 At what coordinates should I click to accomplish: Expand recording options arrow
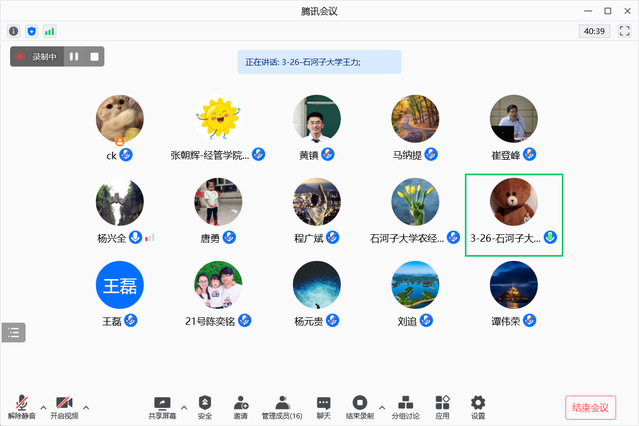[382, 407]
